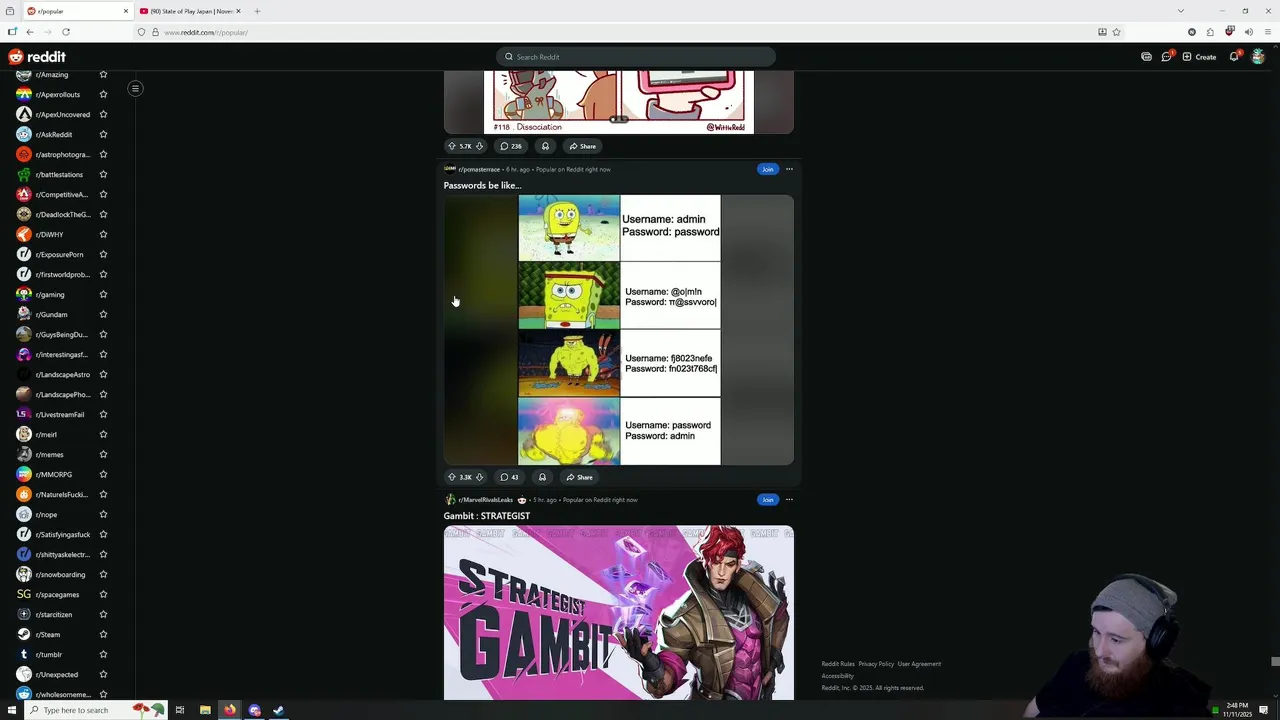Open the browser tab list dropdown
The height and width of the screenshot is (720, 1280).
(x=1181, y=11)
